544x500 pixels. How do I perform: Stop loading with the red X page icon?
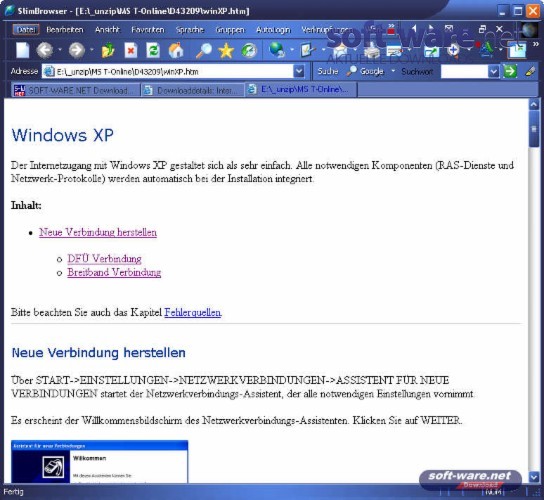tap(131, 51)
